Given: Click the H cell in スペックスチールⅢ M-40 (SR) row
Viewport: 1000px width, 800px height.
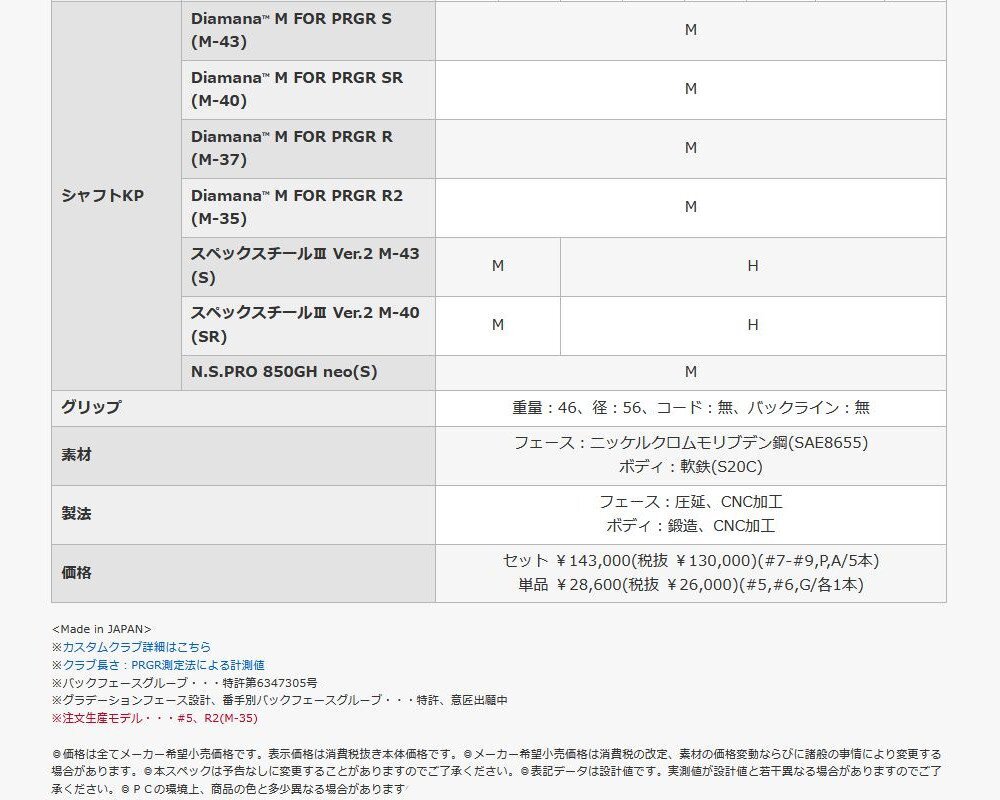Looking at the screenshot, I should pos(753,325).
